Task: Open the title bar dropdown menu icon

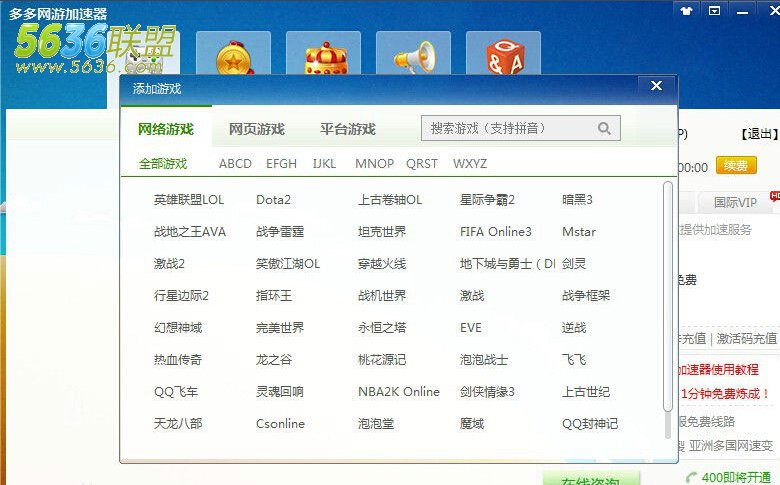Action: pos(714,10)
